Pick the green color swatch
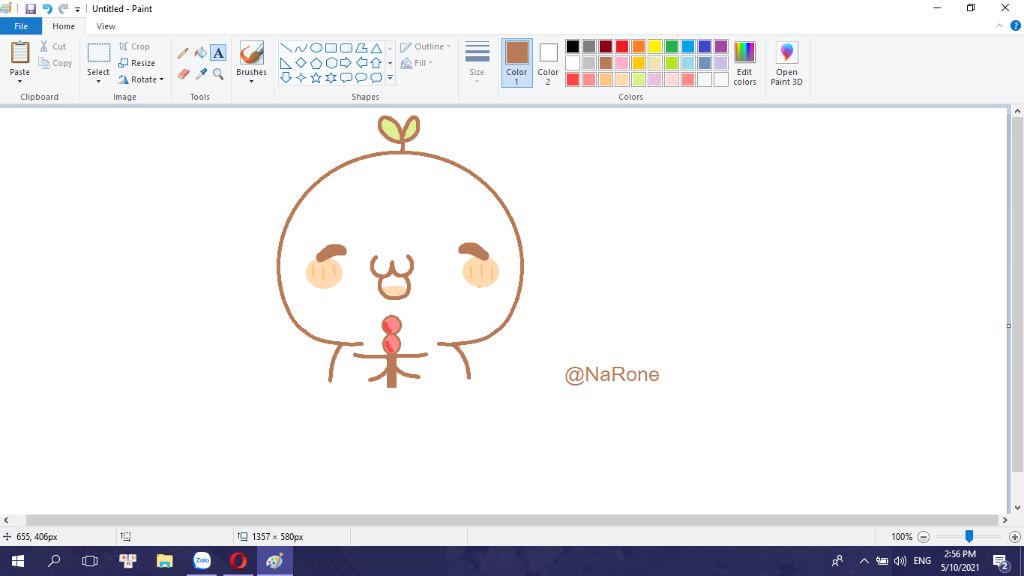 [671, 46]
